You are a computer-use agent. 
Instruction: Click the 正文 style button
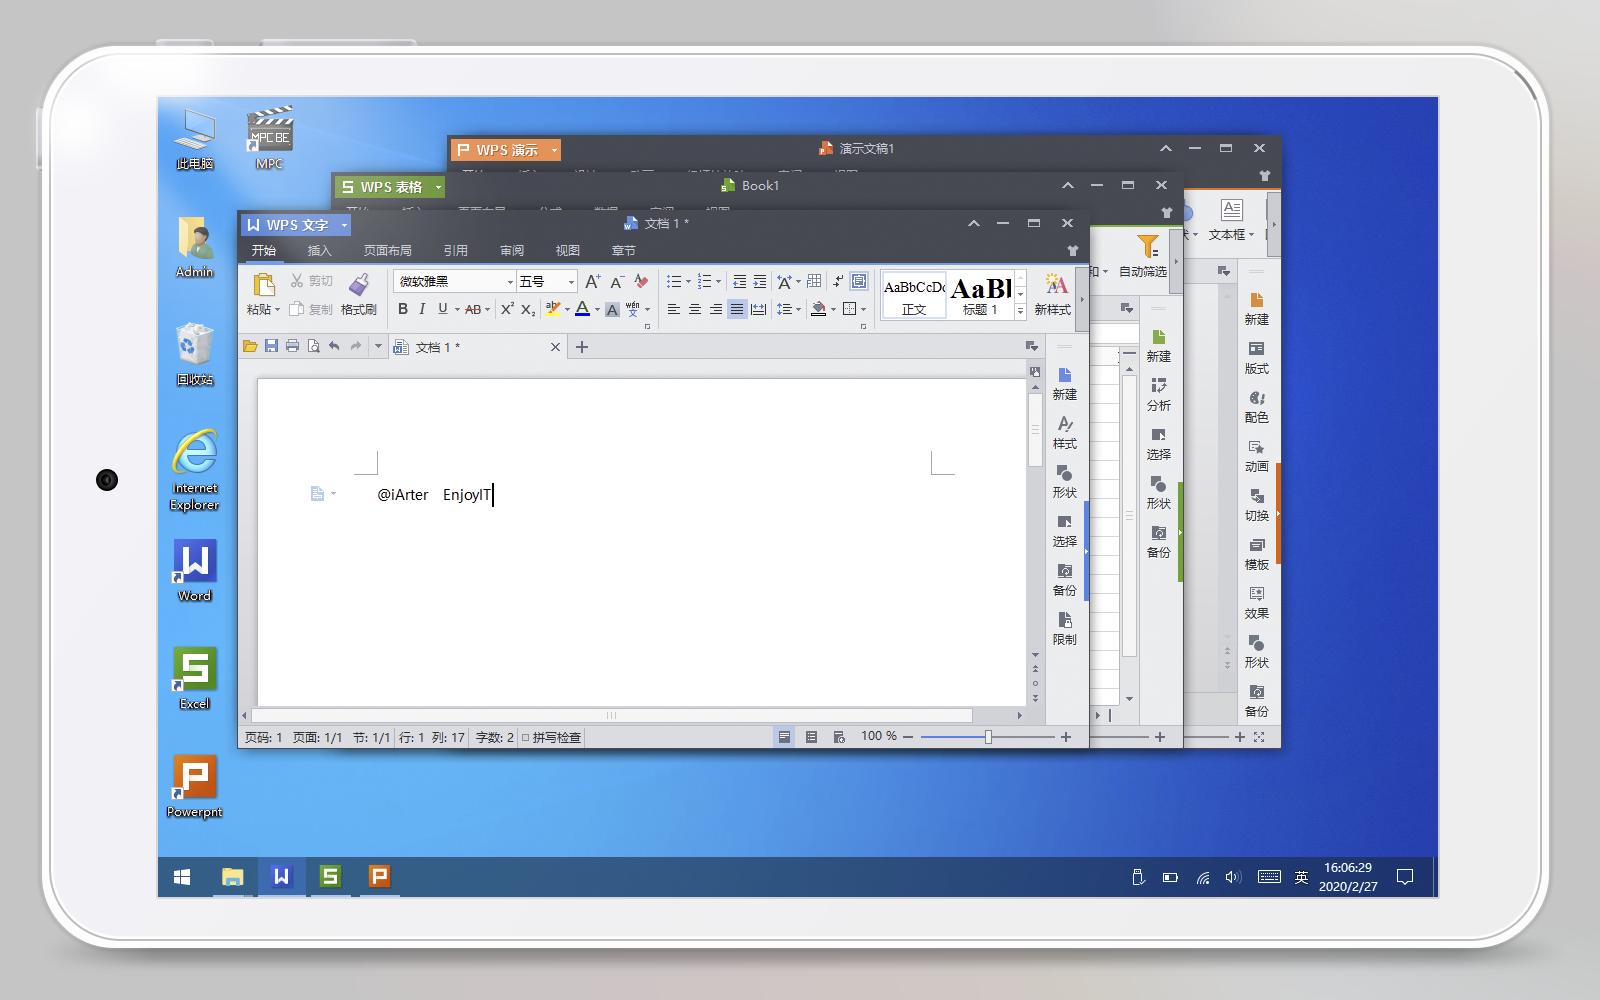[x=912, y=296]
